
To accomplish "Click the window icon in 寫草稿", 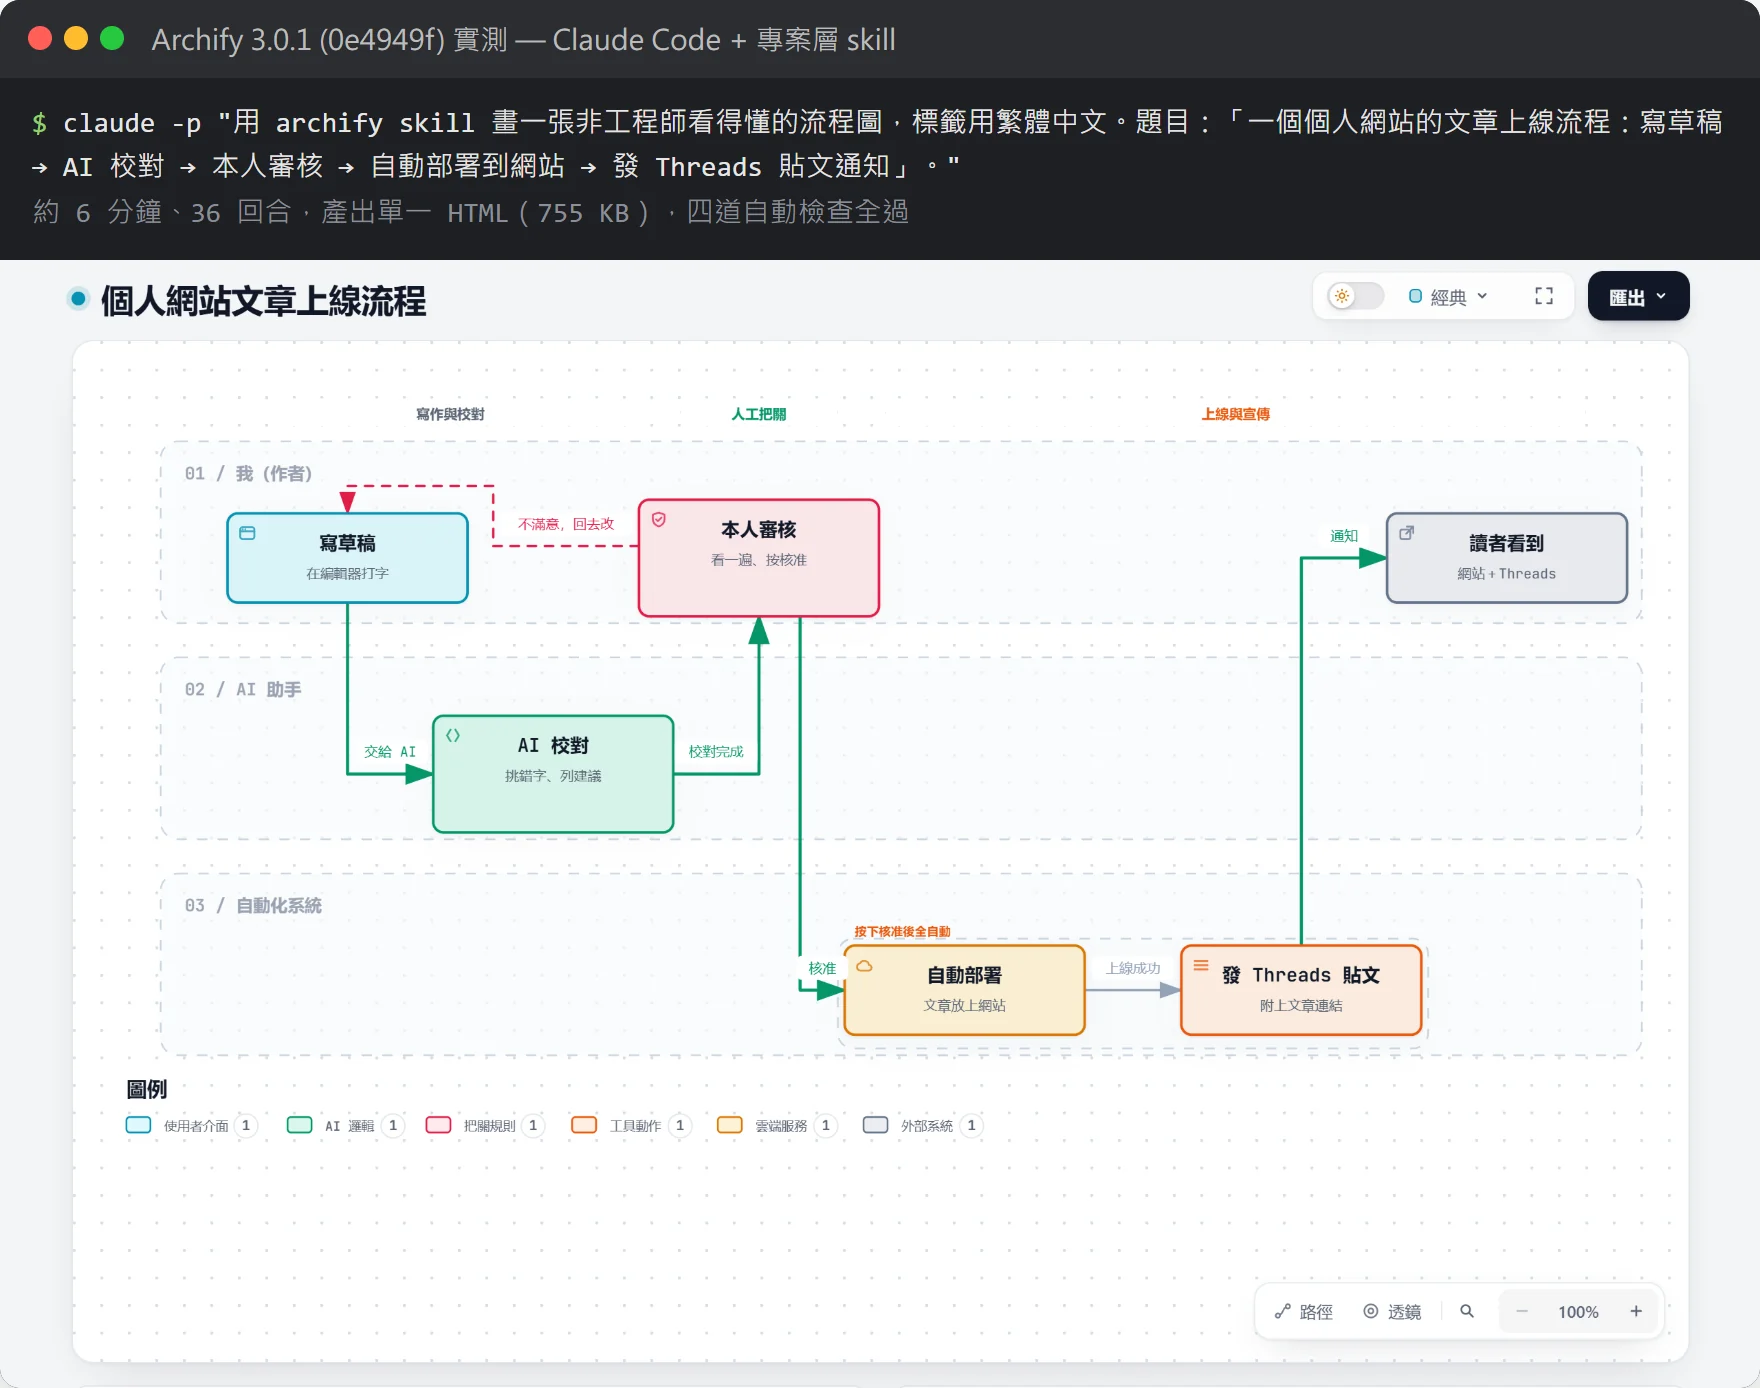I will pos(247,533).
